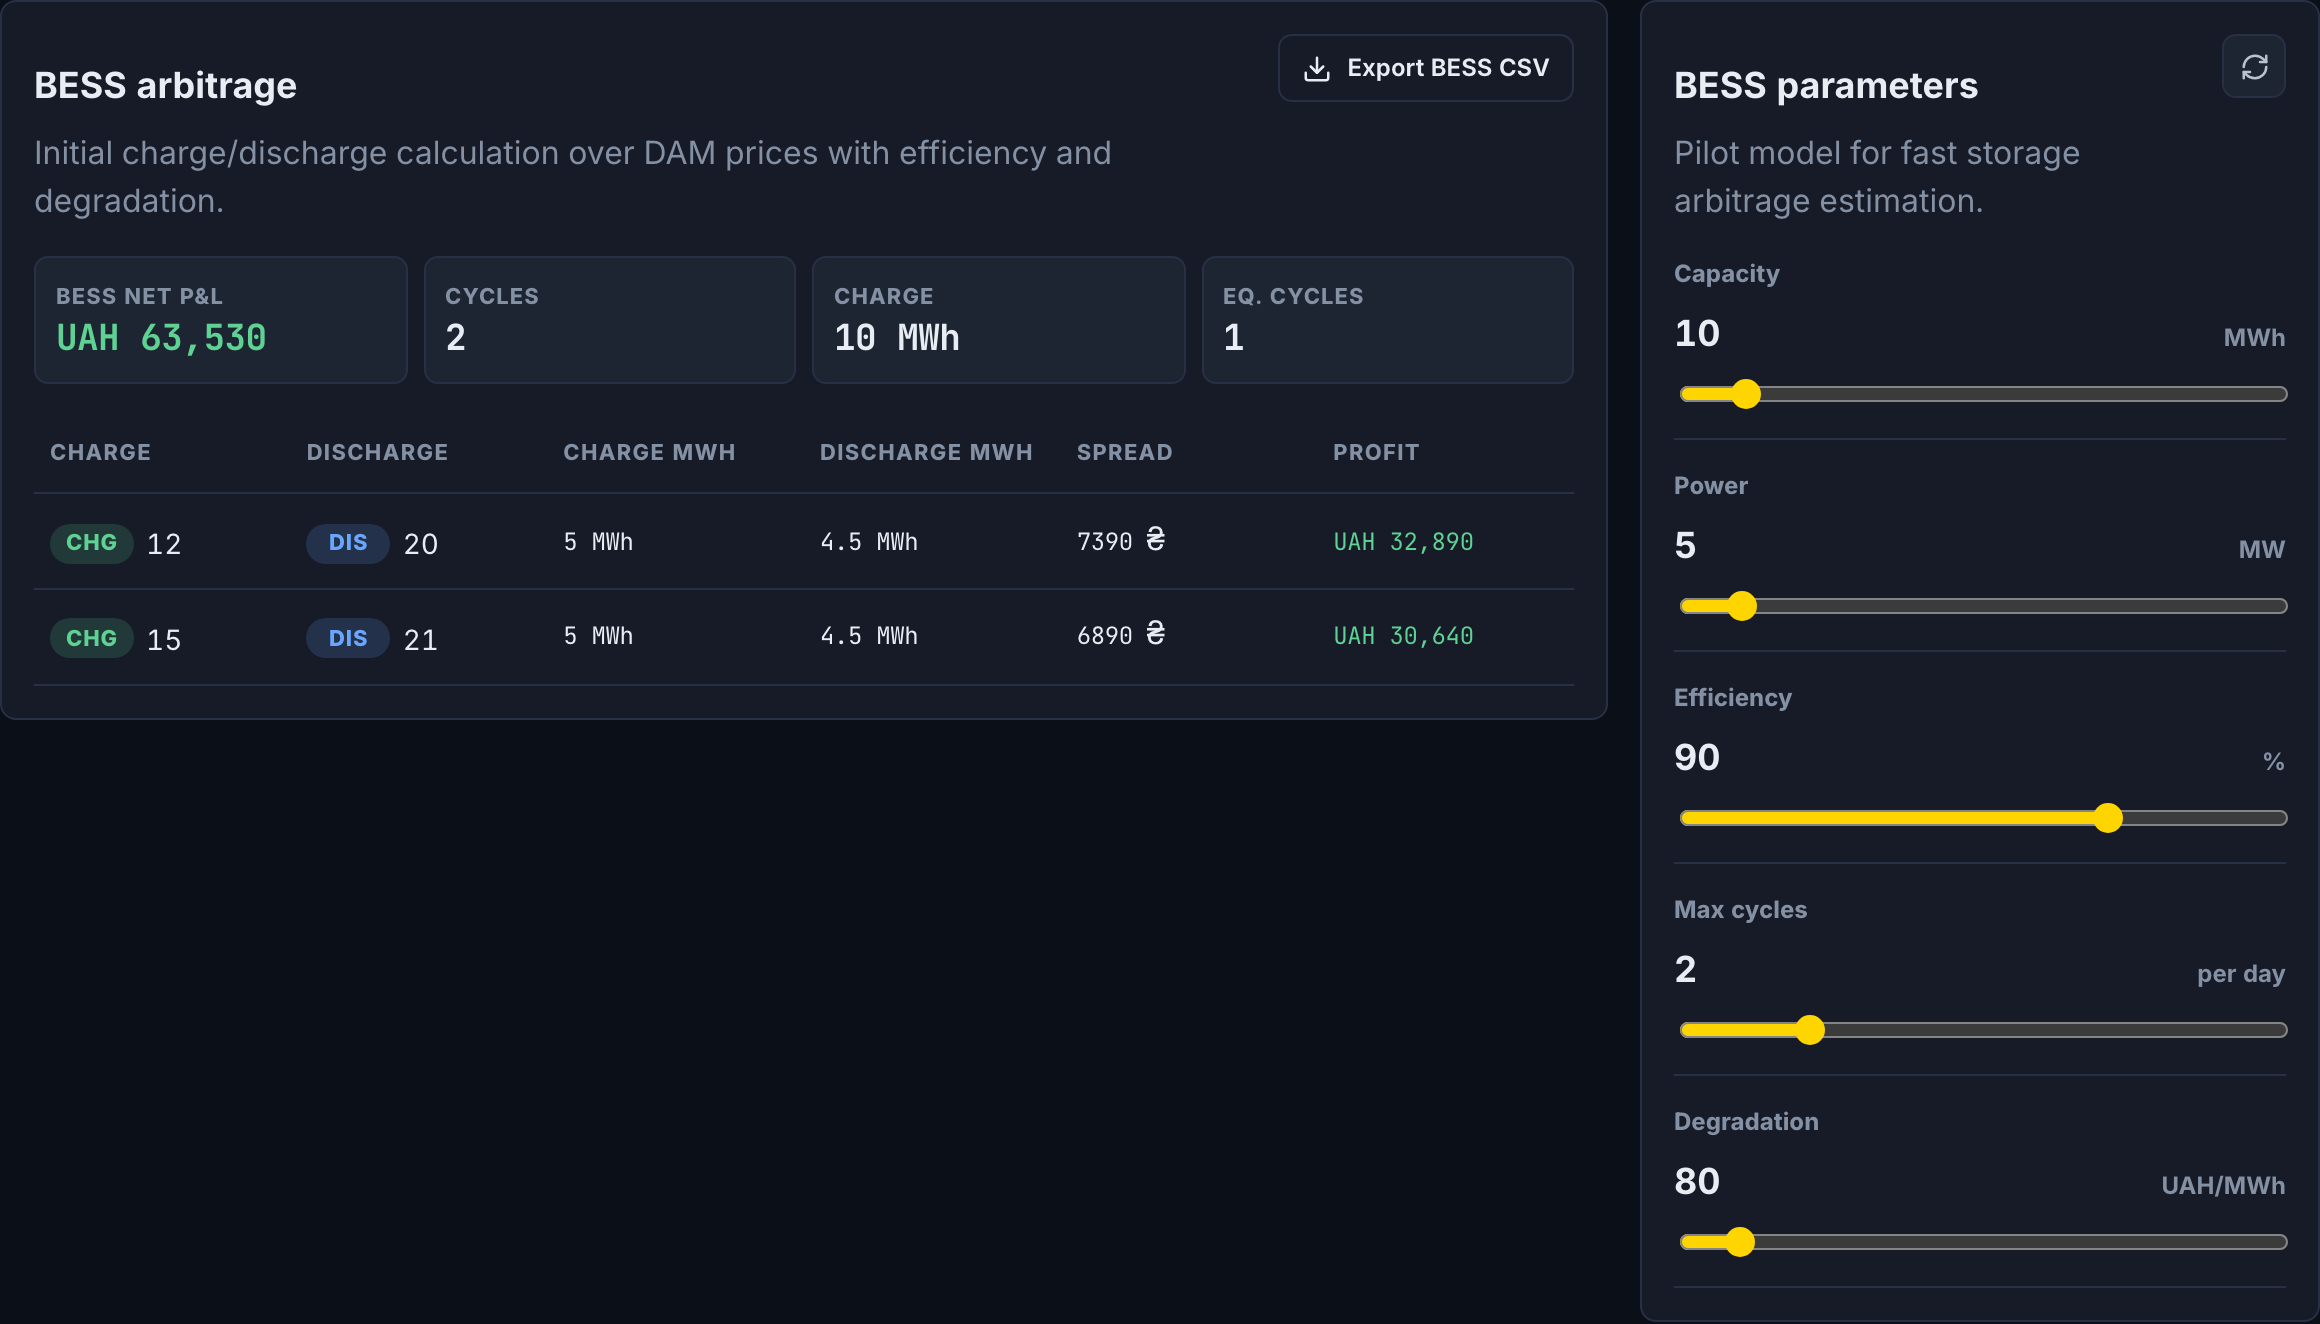The image size is (2320, 1324).
Task: Click the profit value UAH 30,640
Action: (1403, 636)
